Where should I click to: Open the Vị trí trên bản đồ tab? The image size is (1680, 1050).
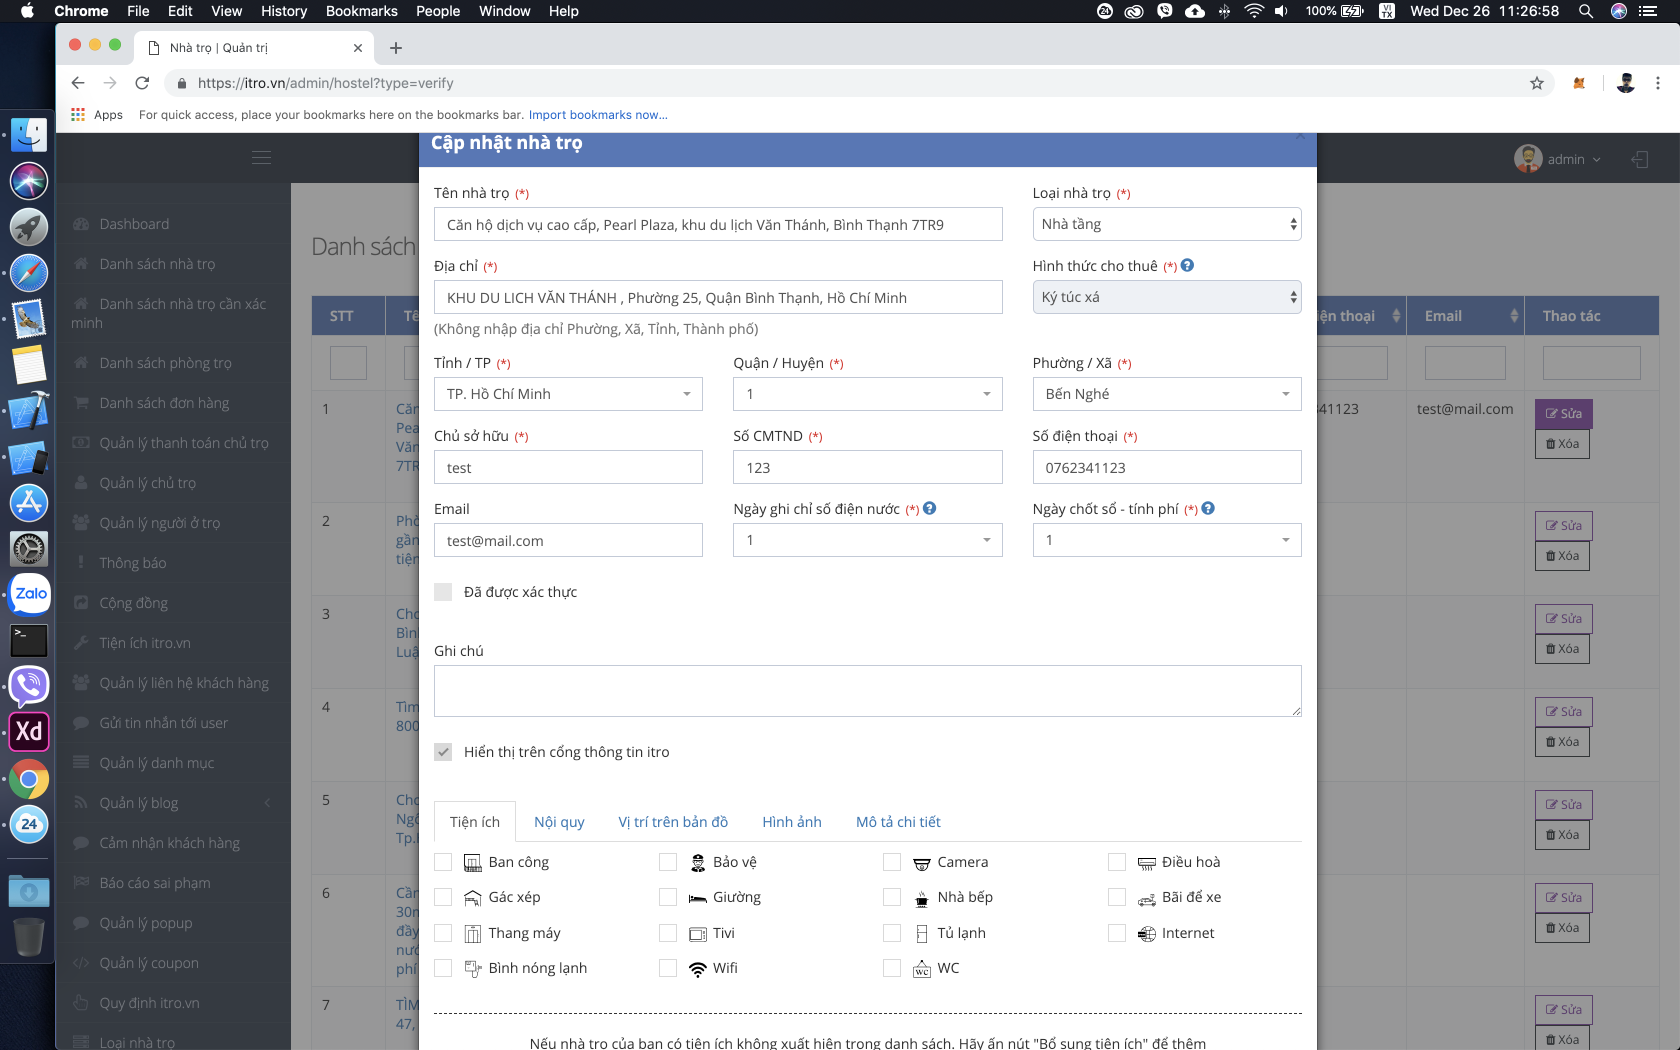[673, 822]
